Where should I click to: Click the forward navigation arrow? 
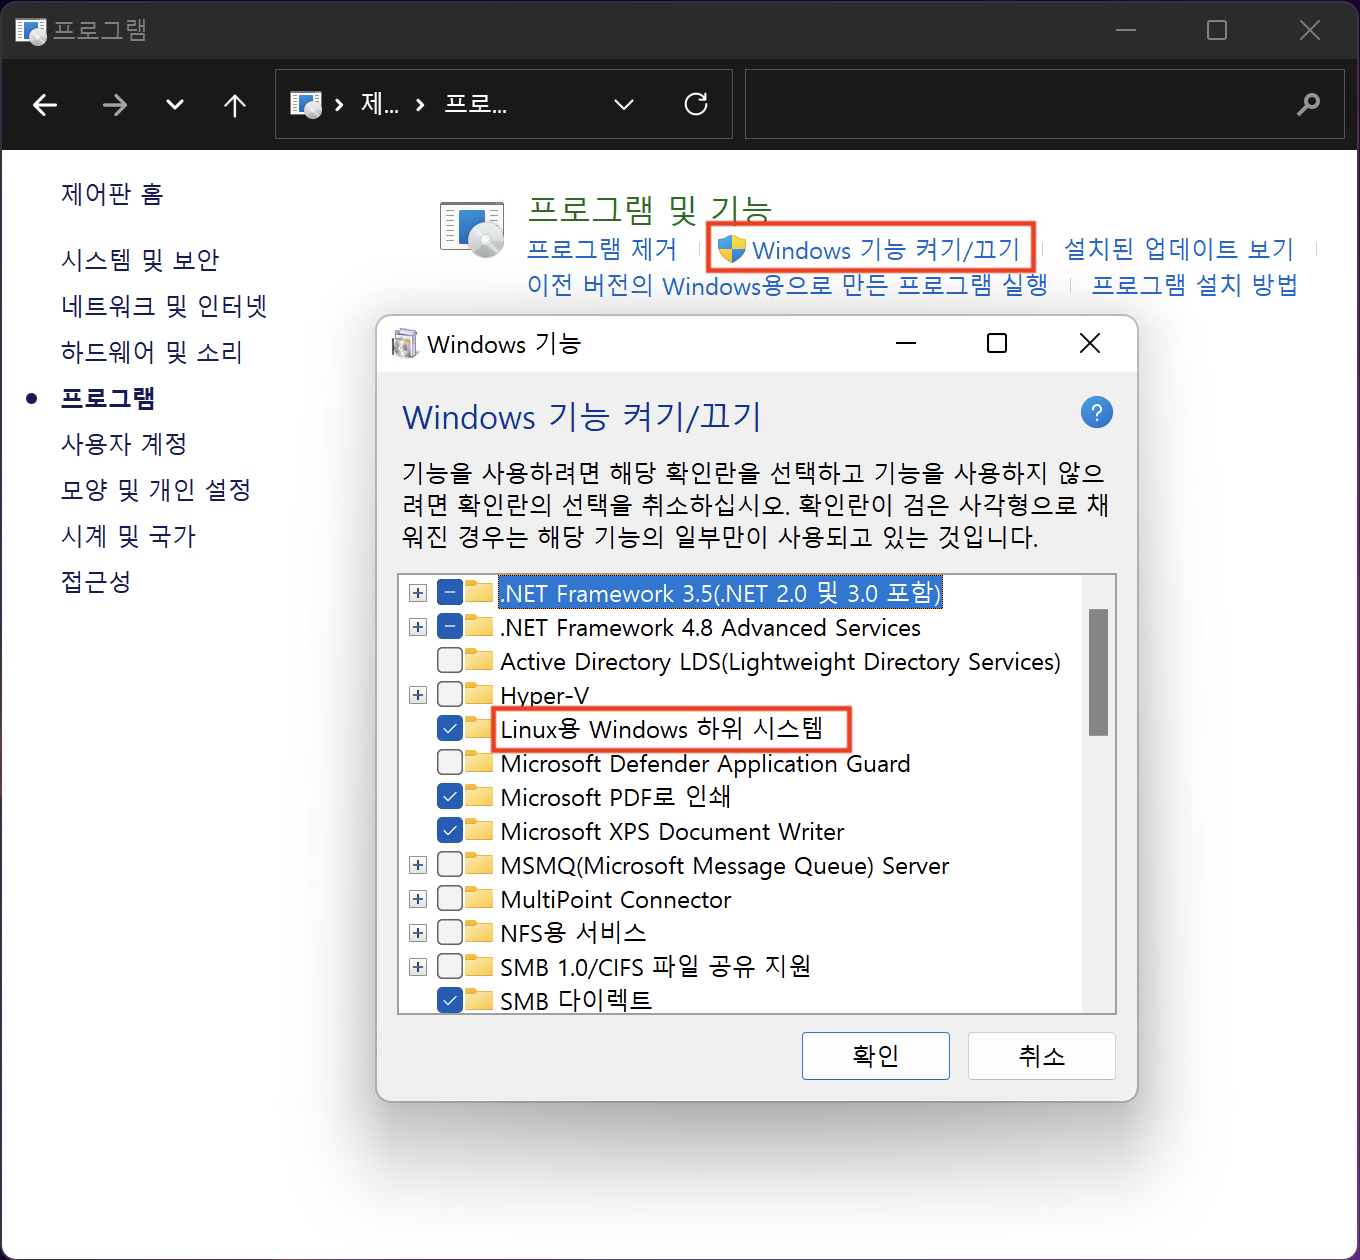pyautogui.click(x=114, y=104)
